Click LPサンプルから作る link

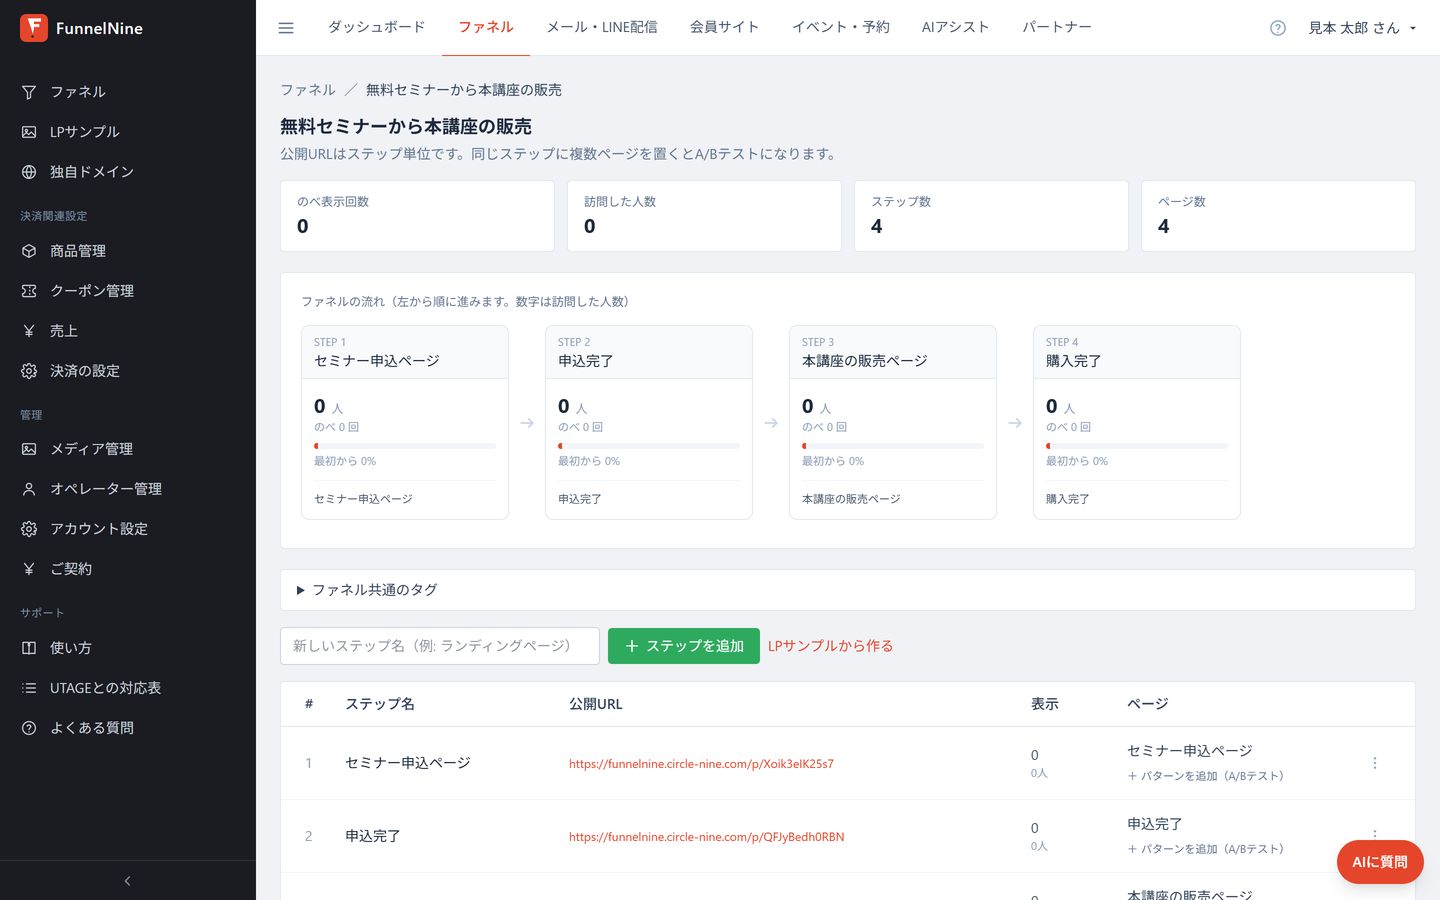pyautogui.click(x=830, y=646)
